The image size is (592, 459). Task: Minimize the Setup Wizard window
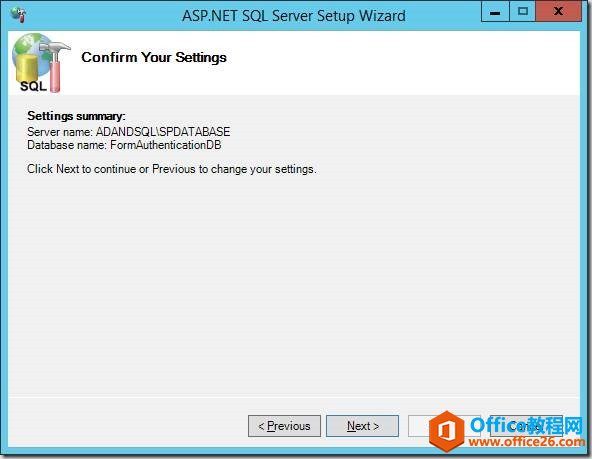click(x=495, y=12)
